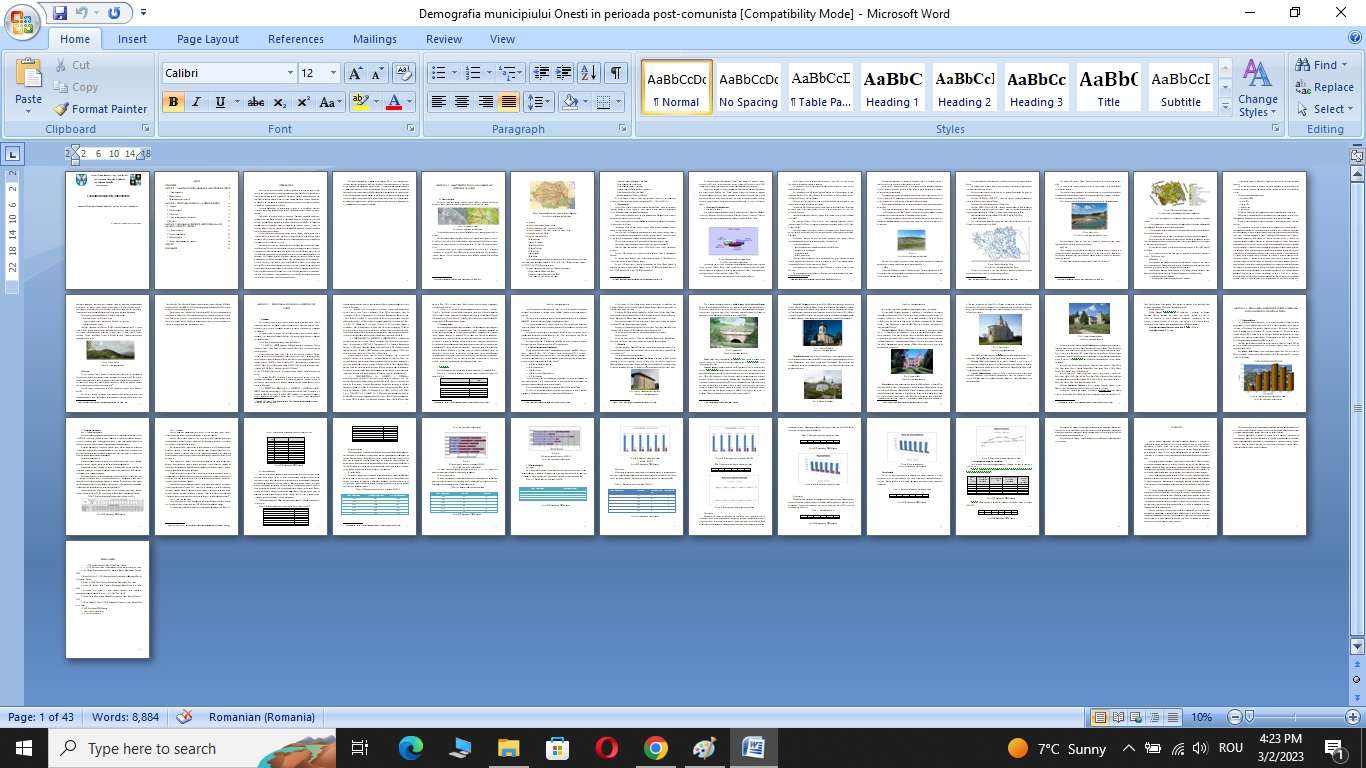Screen dimensions: 1366x768
Task: Click the Clear Formatting icon
Action: pyautogui.click(x=404, y=73)
